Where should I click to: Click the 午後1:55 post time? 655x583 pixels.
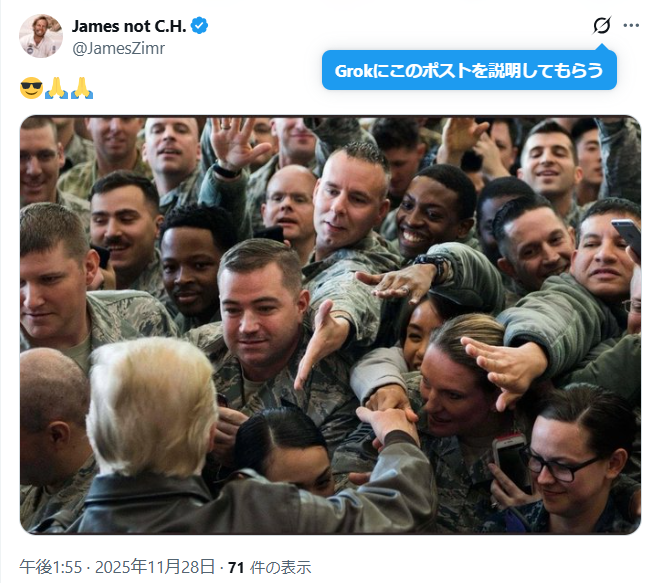[51, 567]
